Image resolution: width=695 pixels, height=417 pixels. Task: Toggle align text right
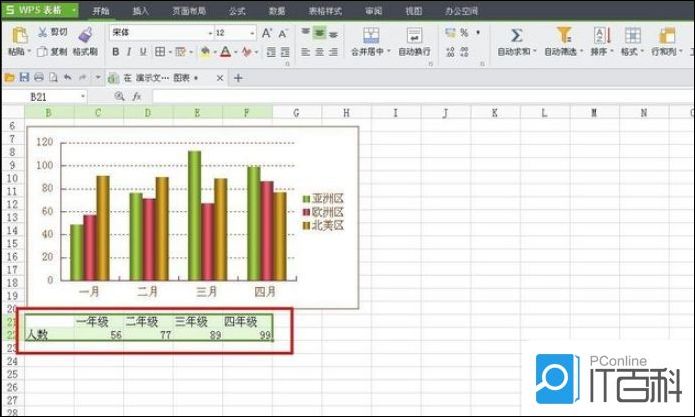pyautogui.click(x=333, y=52)
